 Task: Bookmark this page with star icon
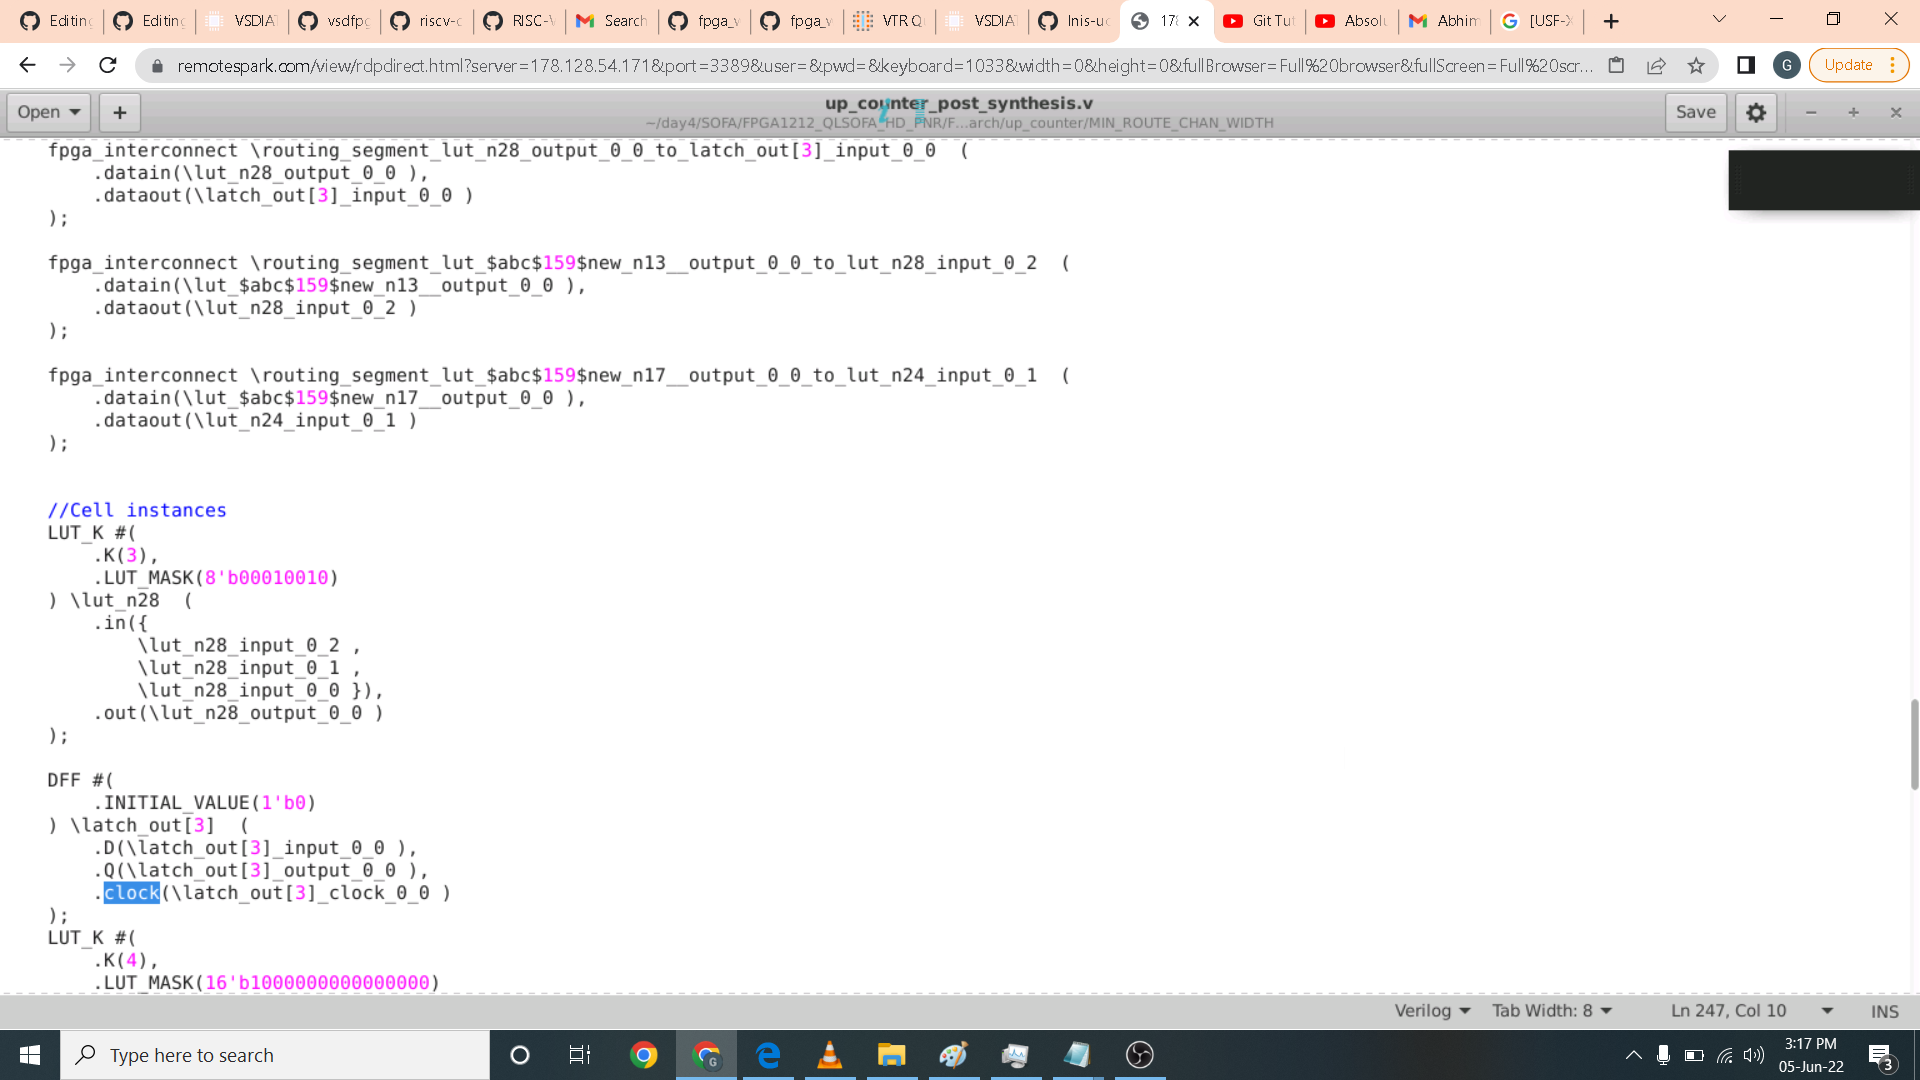[1696, 65]
